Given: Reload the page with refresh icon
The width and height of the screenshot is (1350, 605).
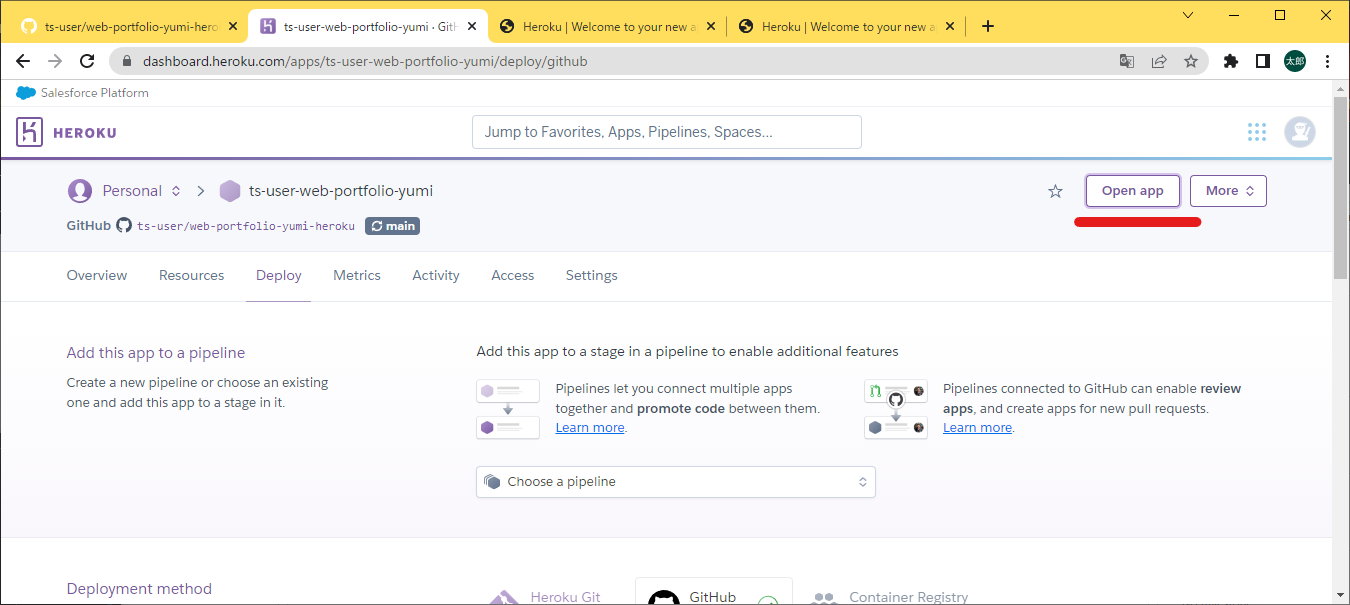Looking at the screenshot, I should (87, 61).
